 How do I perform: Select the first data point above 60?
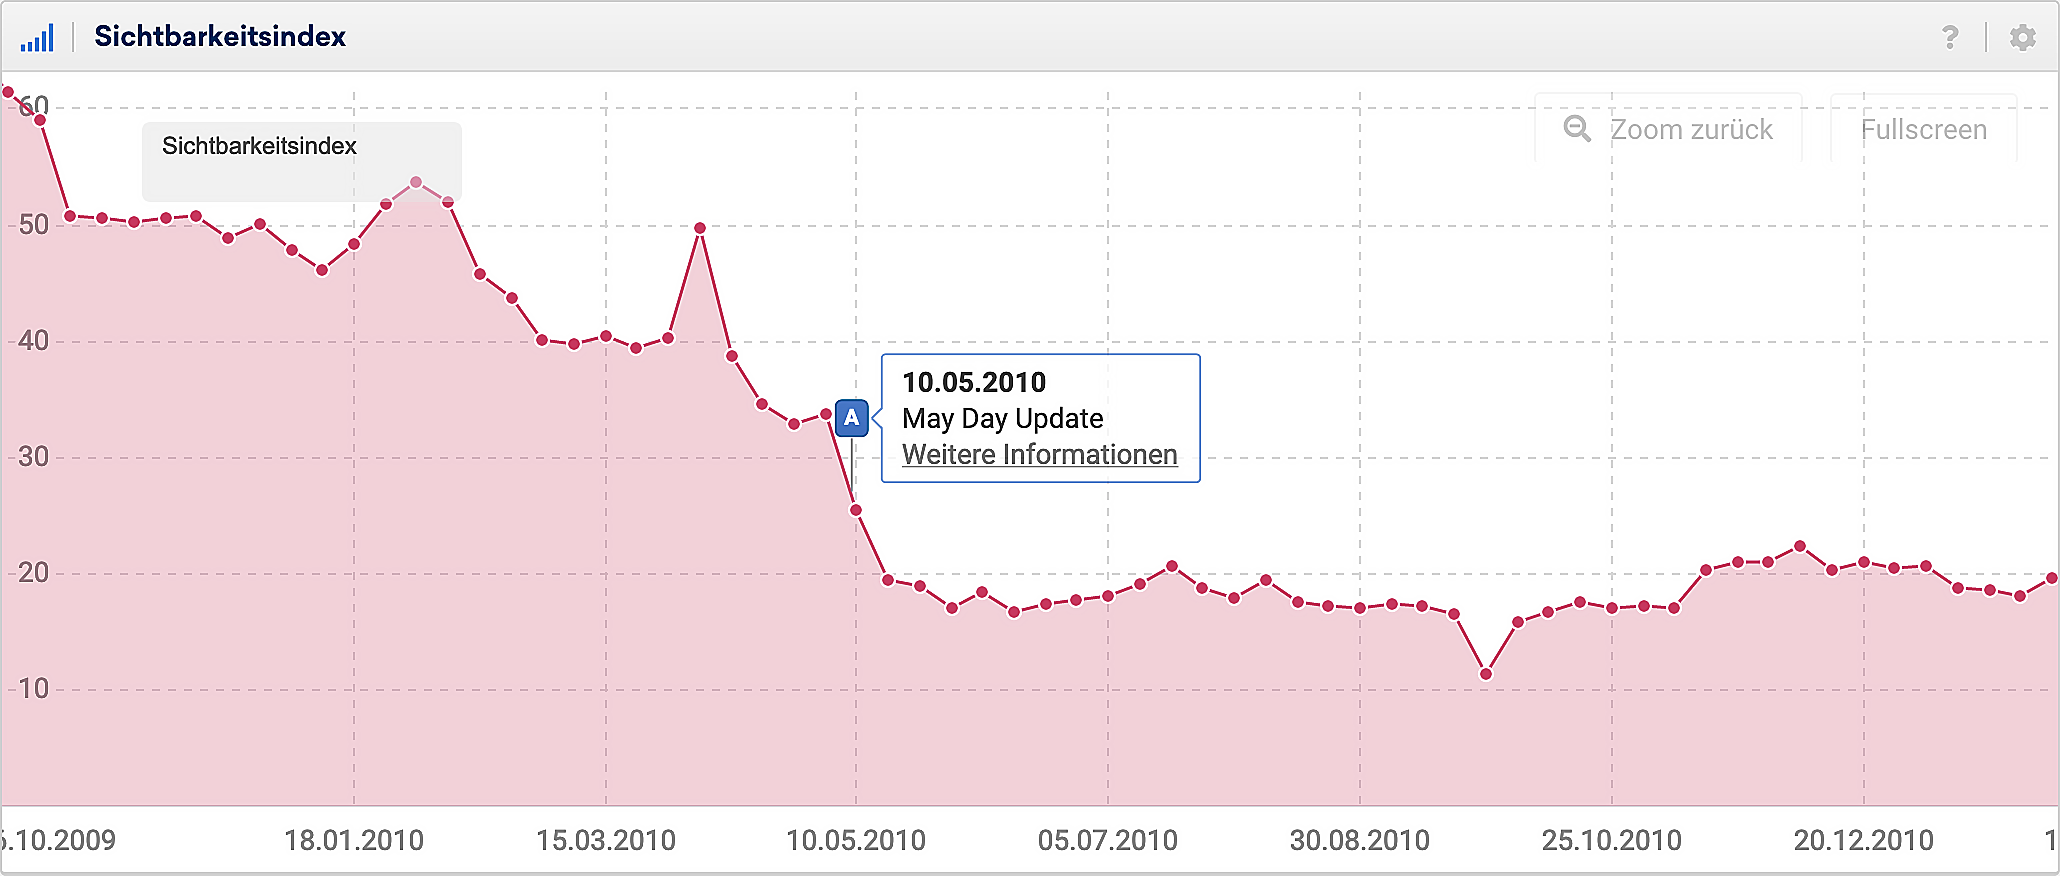point(8,92)
